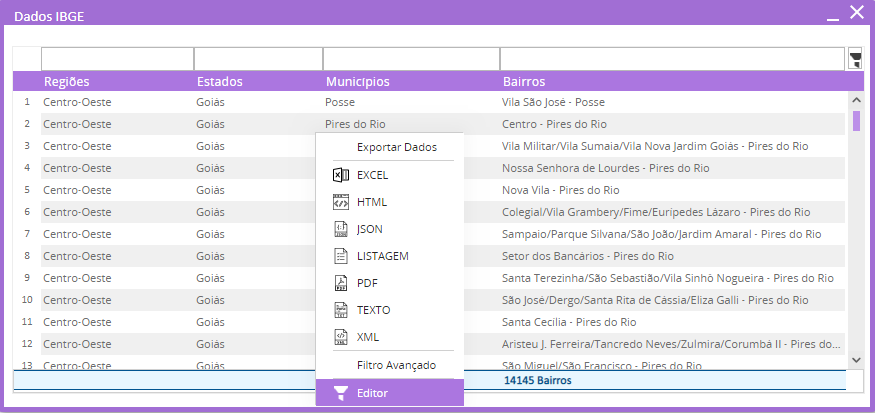Sort by the Regiões column header

pyautogui.click(x=68, y=81)
